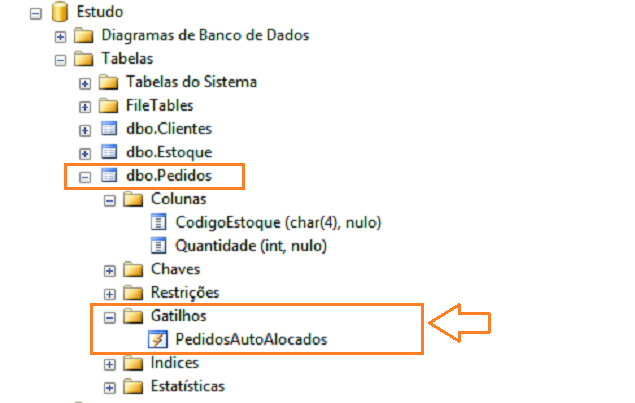Click the Quantidade column icon
The width and height of the screenshot is (635, 403).
[158, 246]
